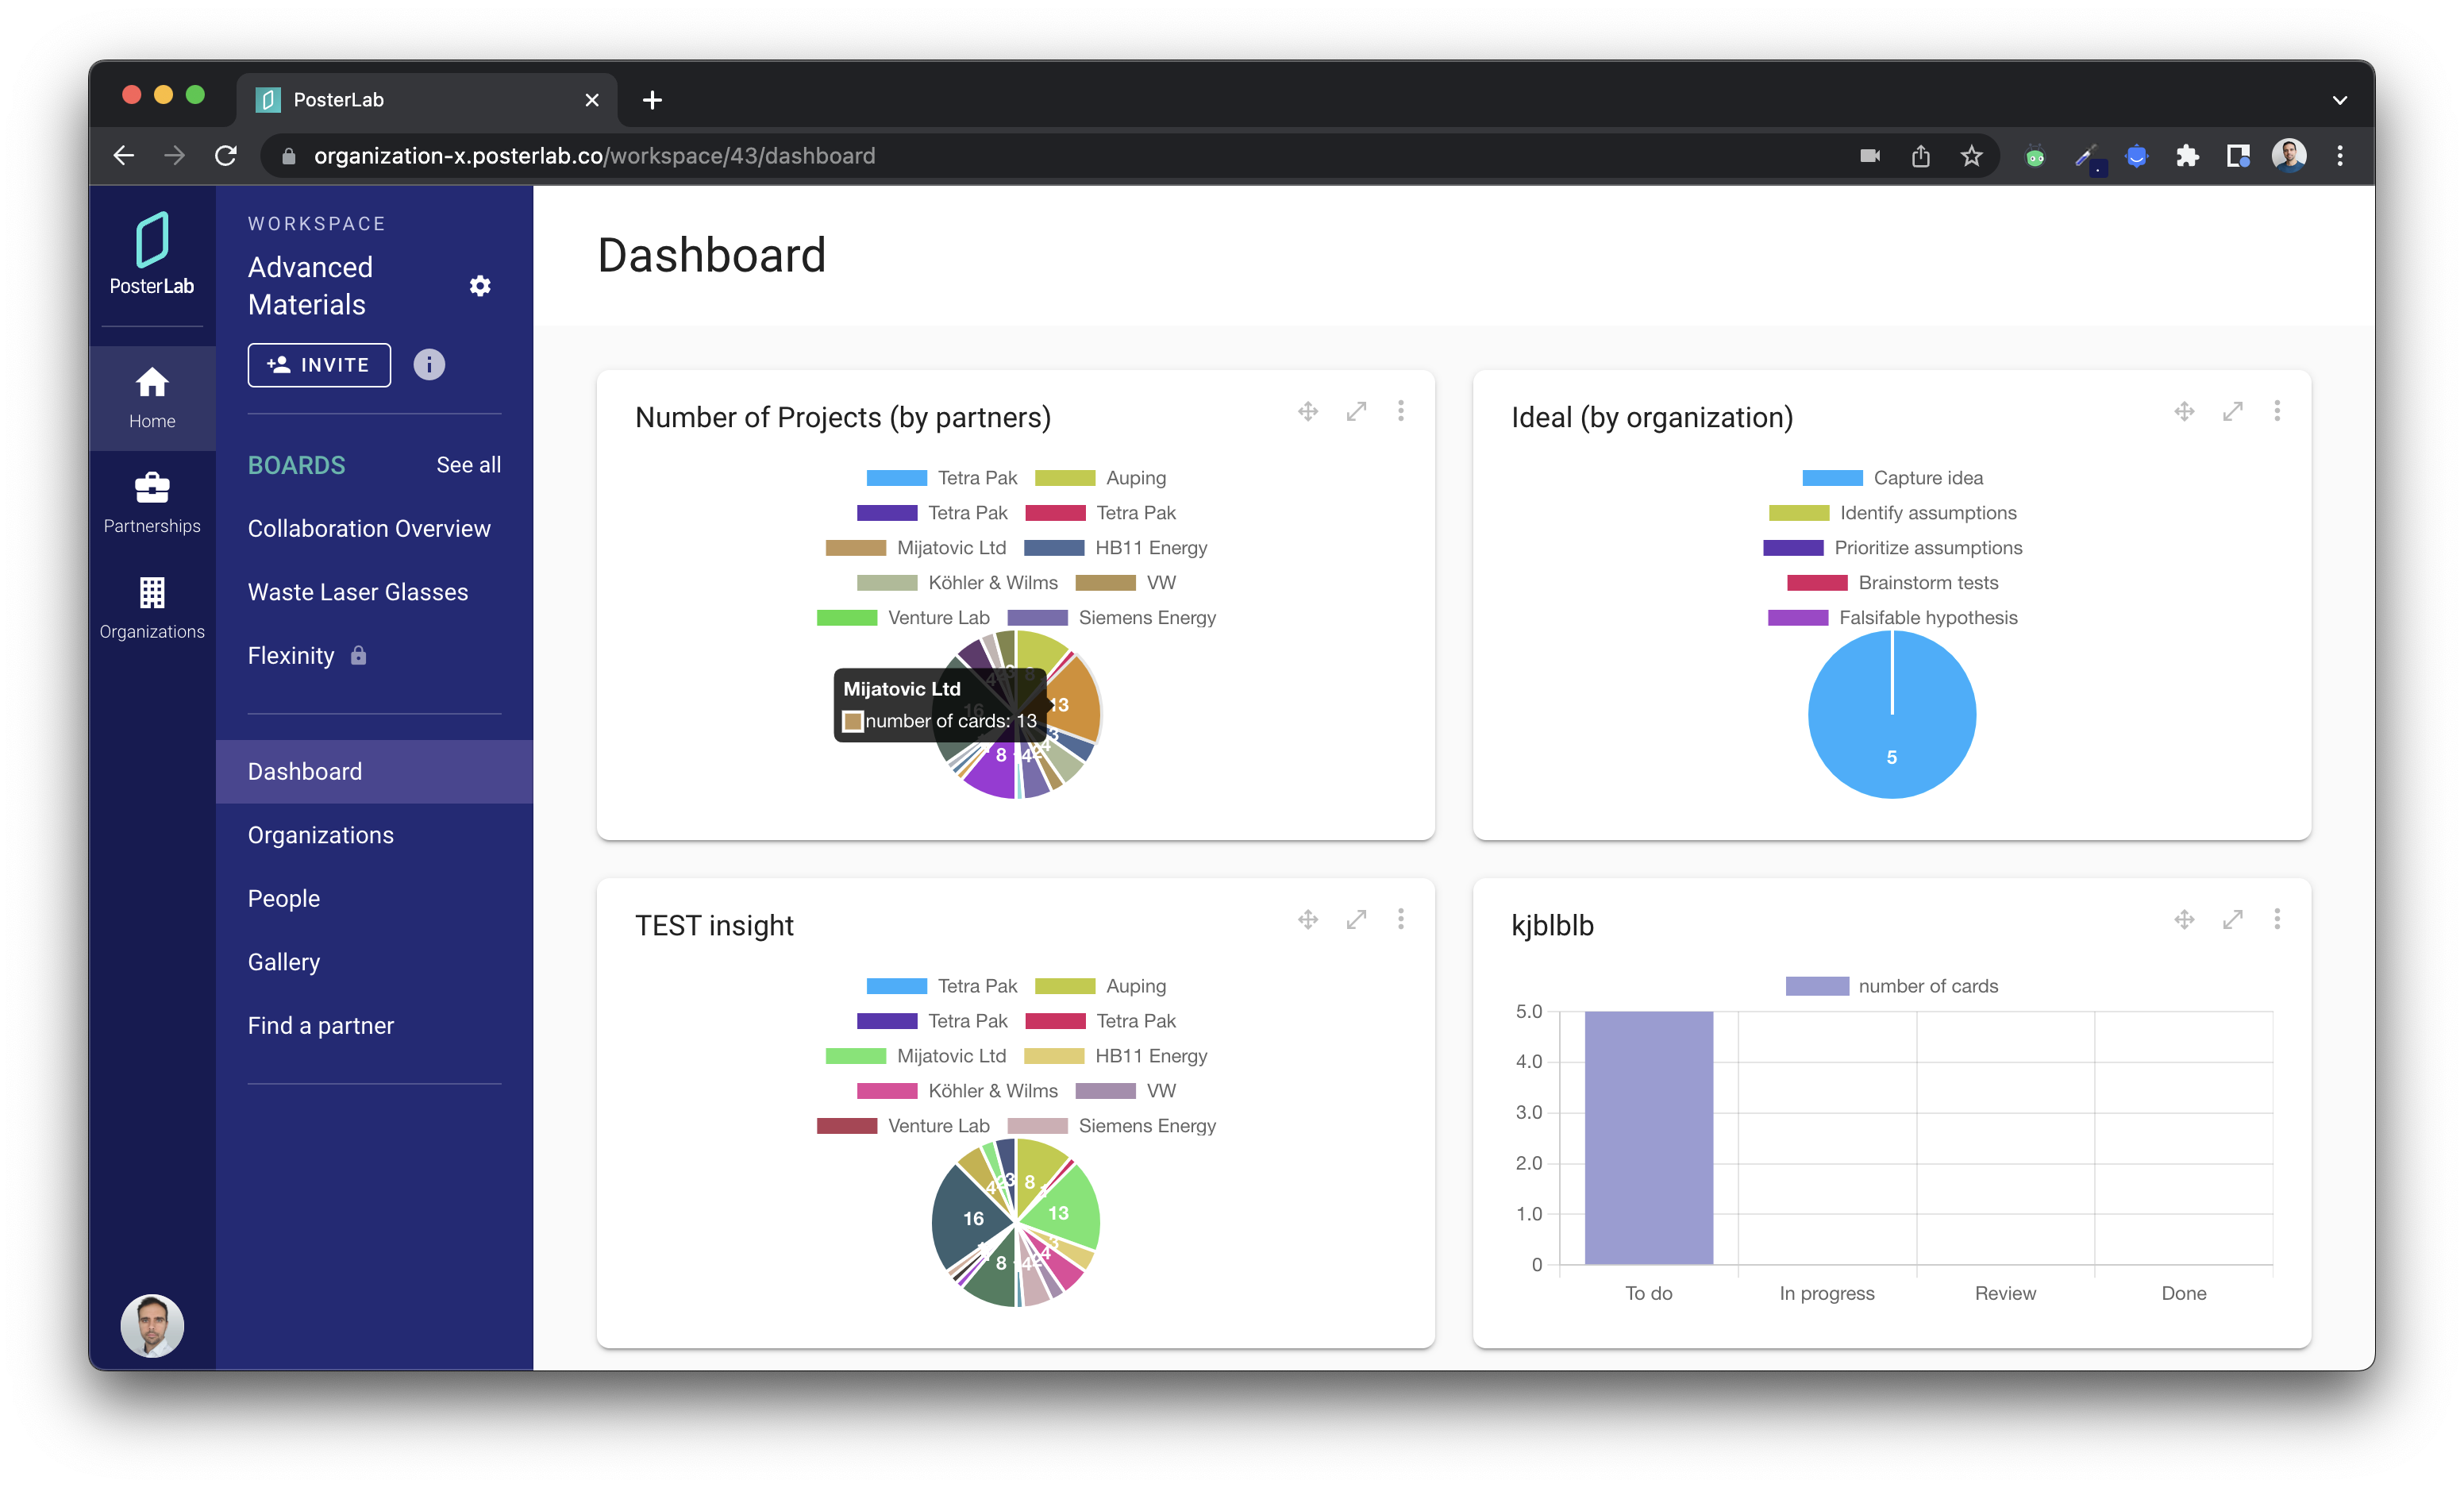
Task: Expand the Number of Projects chart
Action: (x=1356, y=411)
